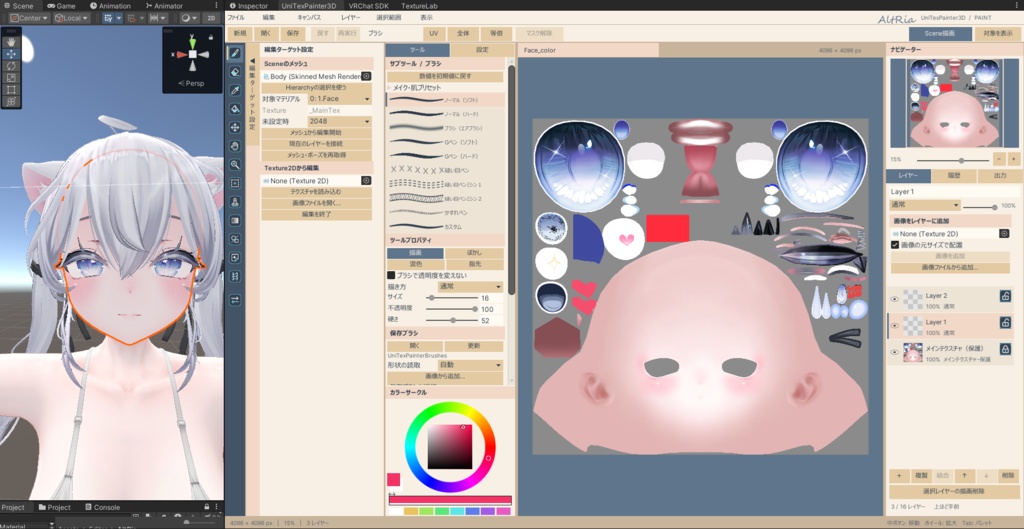Screen dimensions: 1024x529
Task: Select Unity Scene rect transform tool
Action: pos(11,89)
